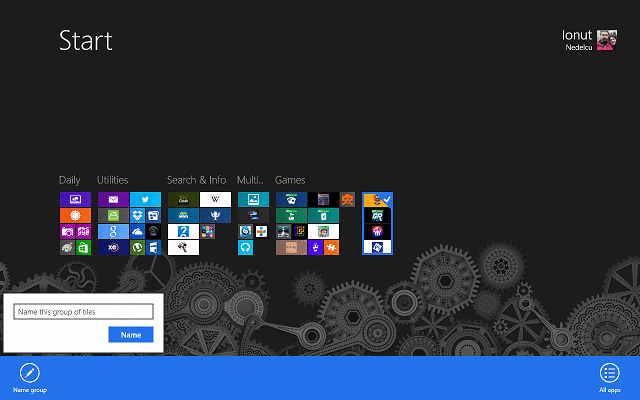Open the Desktop tile in Daily group
The width and height of the screenshot is (640, 400).
[x=76, y=199]
